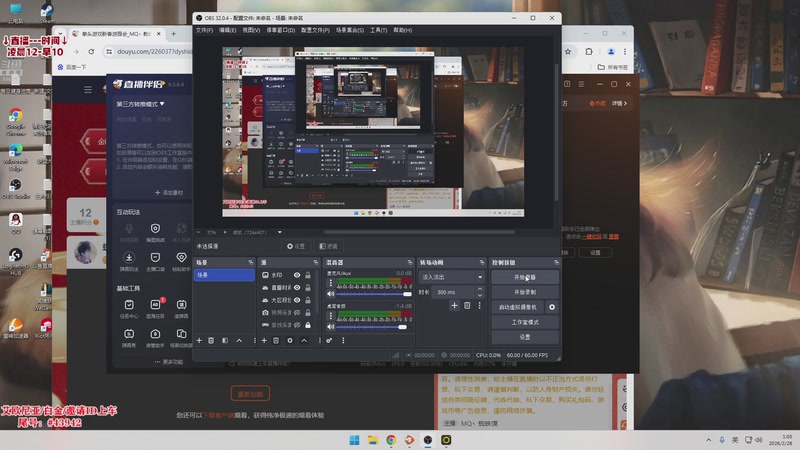Image resolution: width=800 pixels, height=450 pixels.
Task: Open virtual camera settings gear icon
Action: [552, 307]
